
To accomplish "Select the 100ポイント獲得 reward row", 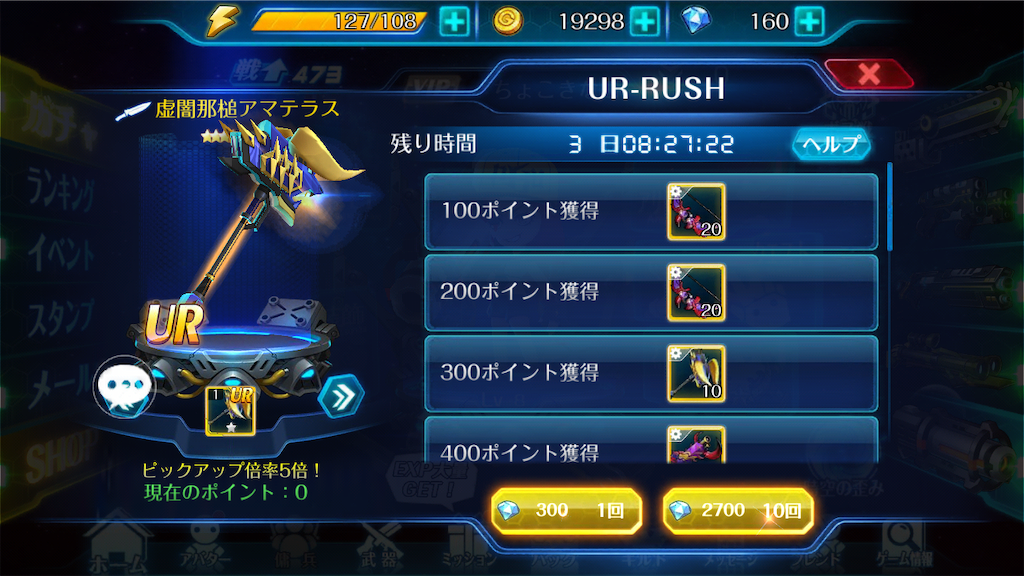I will click(x=651, y=212).
